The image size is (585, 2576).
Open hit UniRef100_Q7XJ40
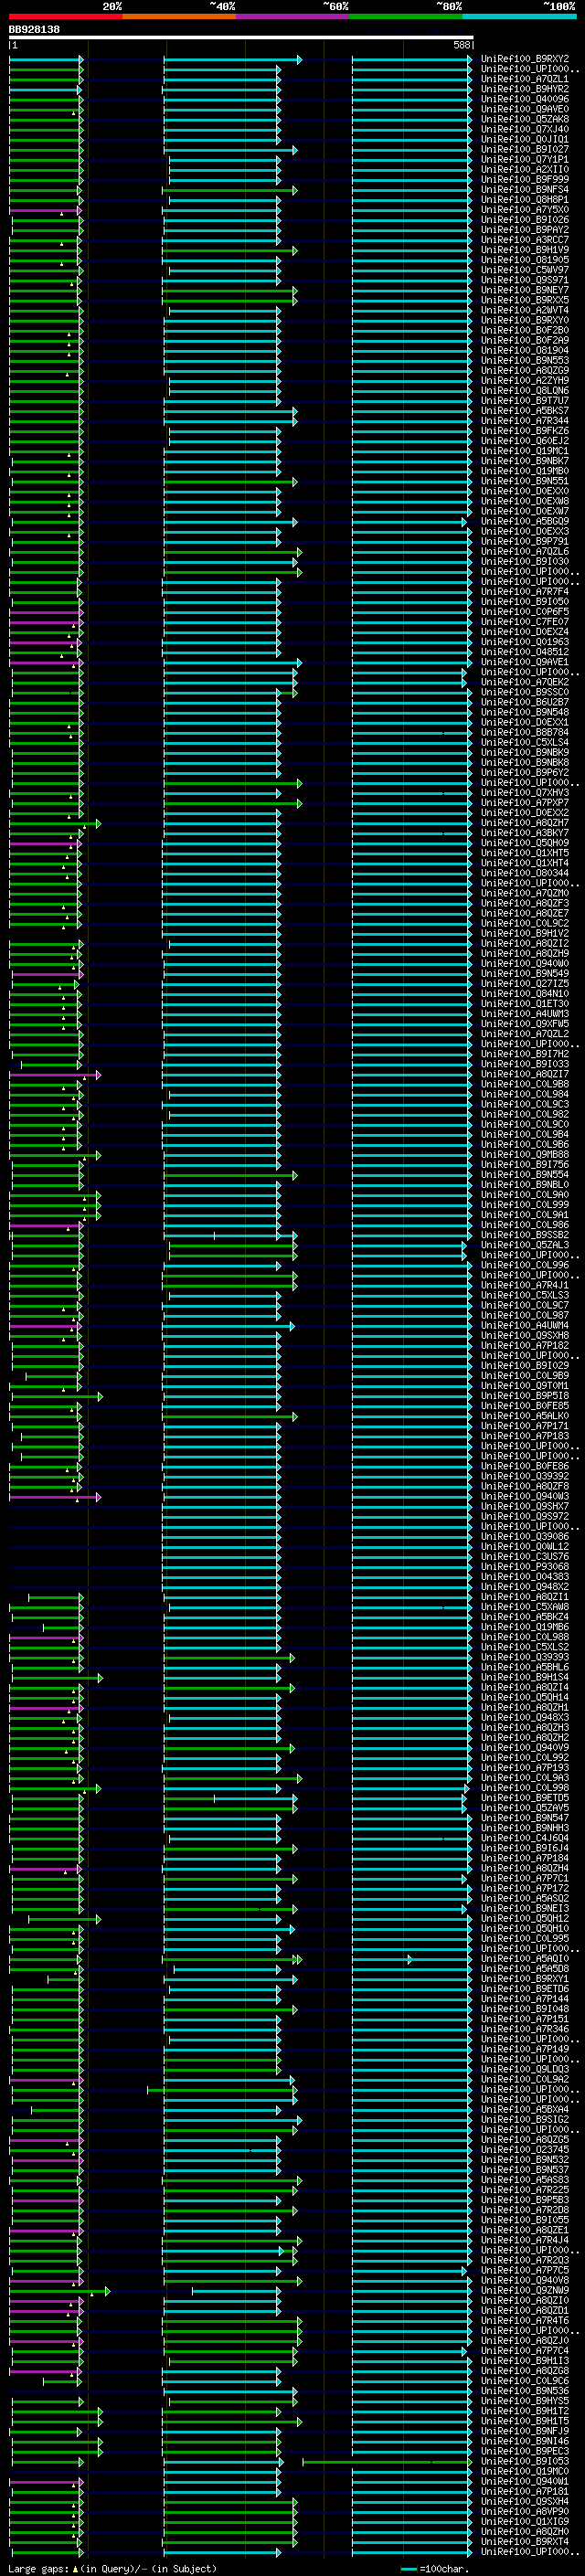(525, 129)
